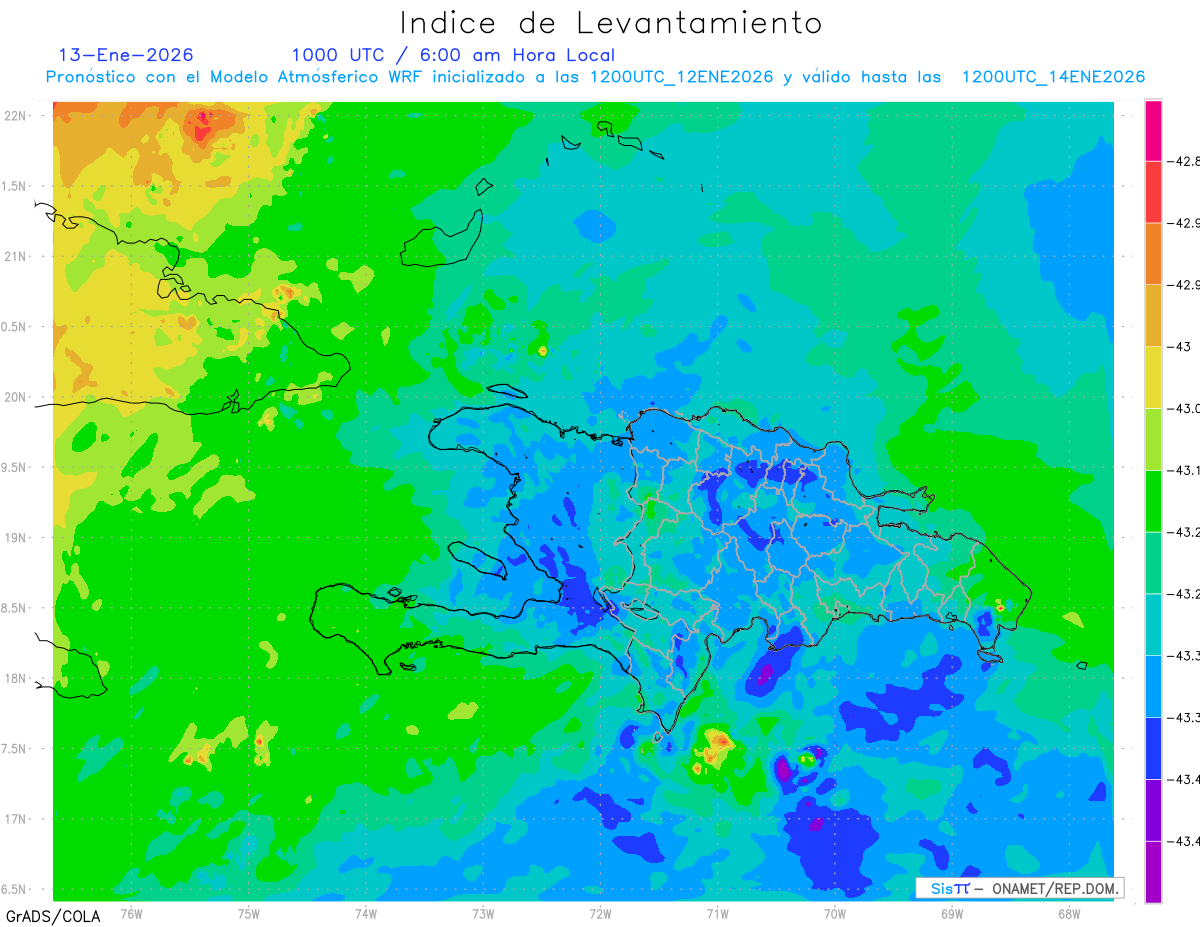Click the "8.5N" latitude axis label
This screenshot has height=927, width=1200.
15,608
